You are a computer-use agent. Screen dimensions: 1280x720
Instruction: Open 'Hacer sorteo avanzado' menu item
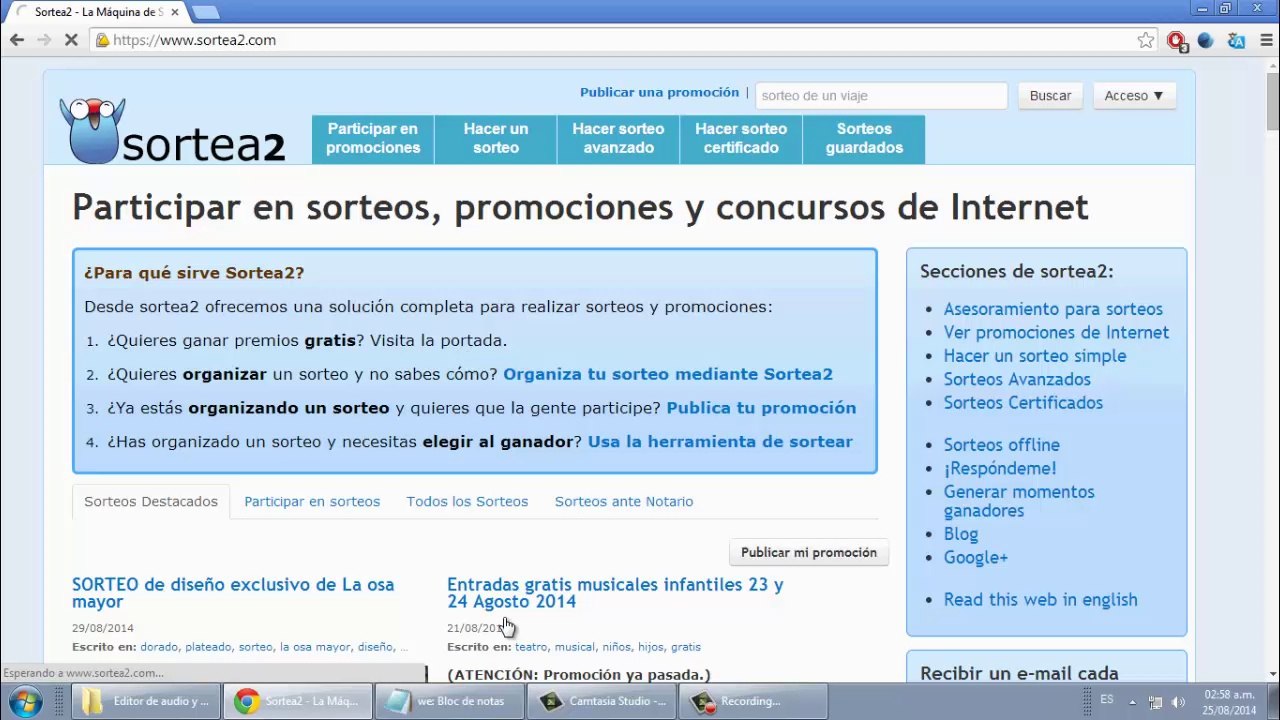coord(618,139)
